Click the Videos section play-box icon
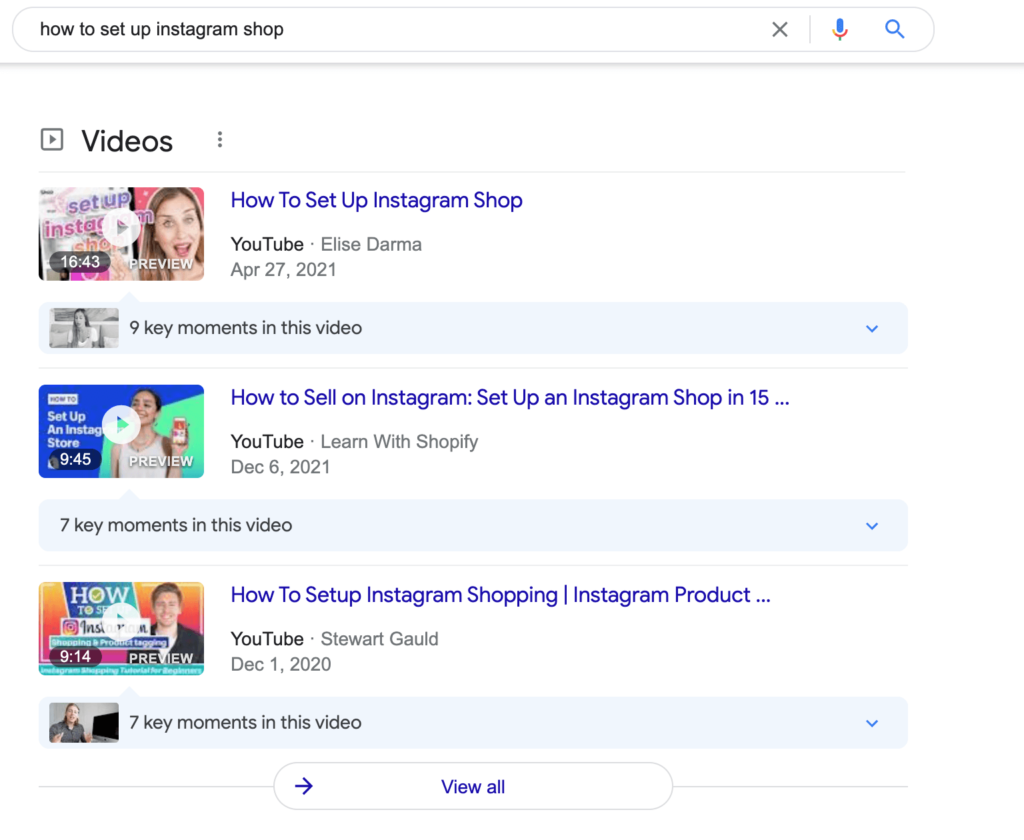 pyautogui.click(x=52, y=140)
